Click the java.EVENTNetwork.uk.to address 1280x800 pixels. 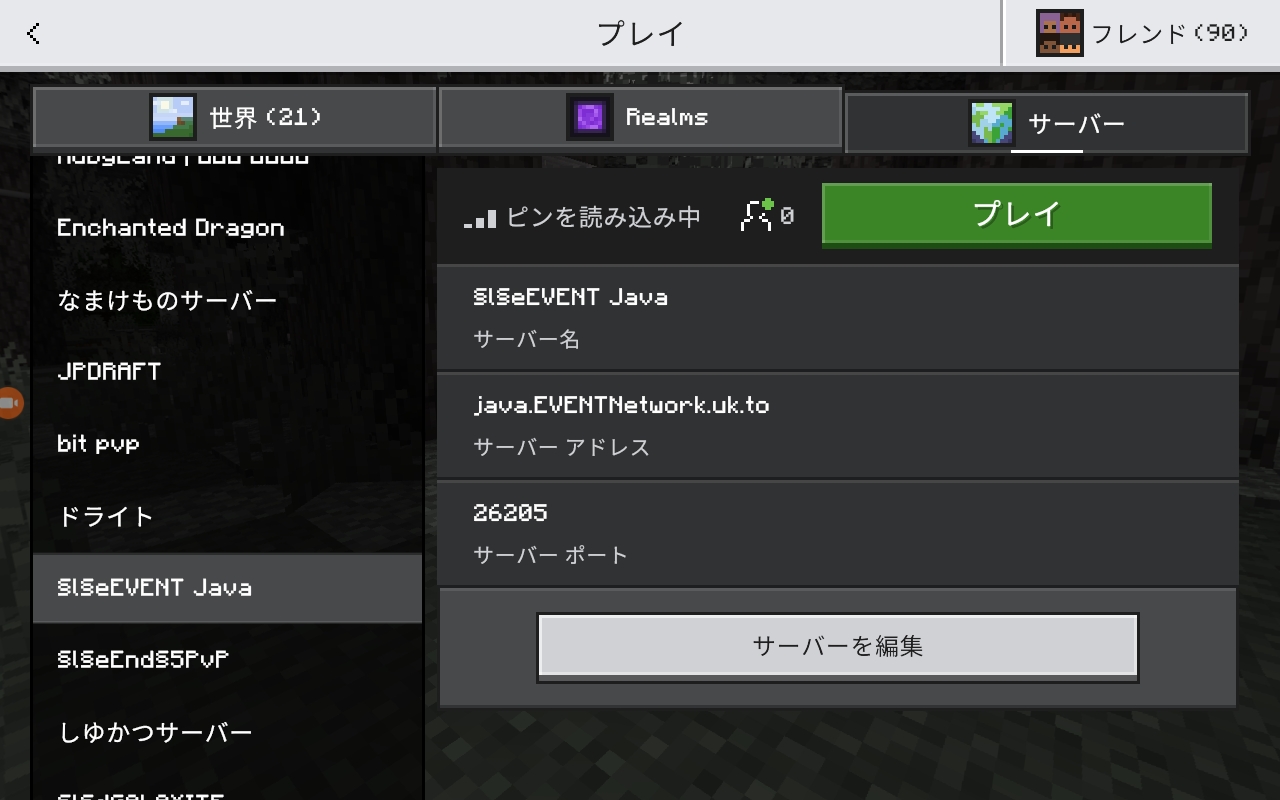(621, 405)
